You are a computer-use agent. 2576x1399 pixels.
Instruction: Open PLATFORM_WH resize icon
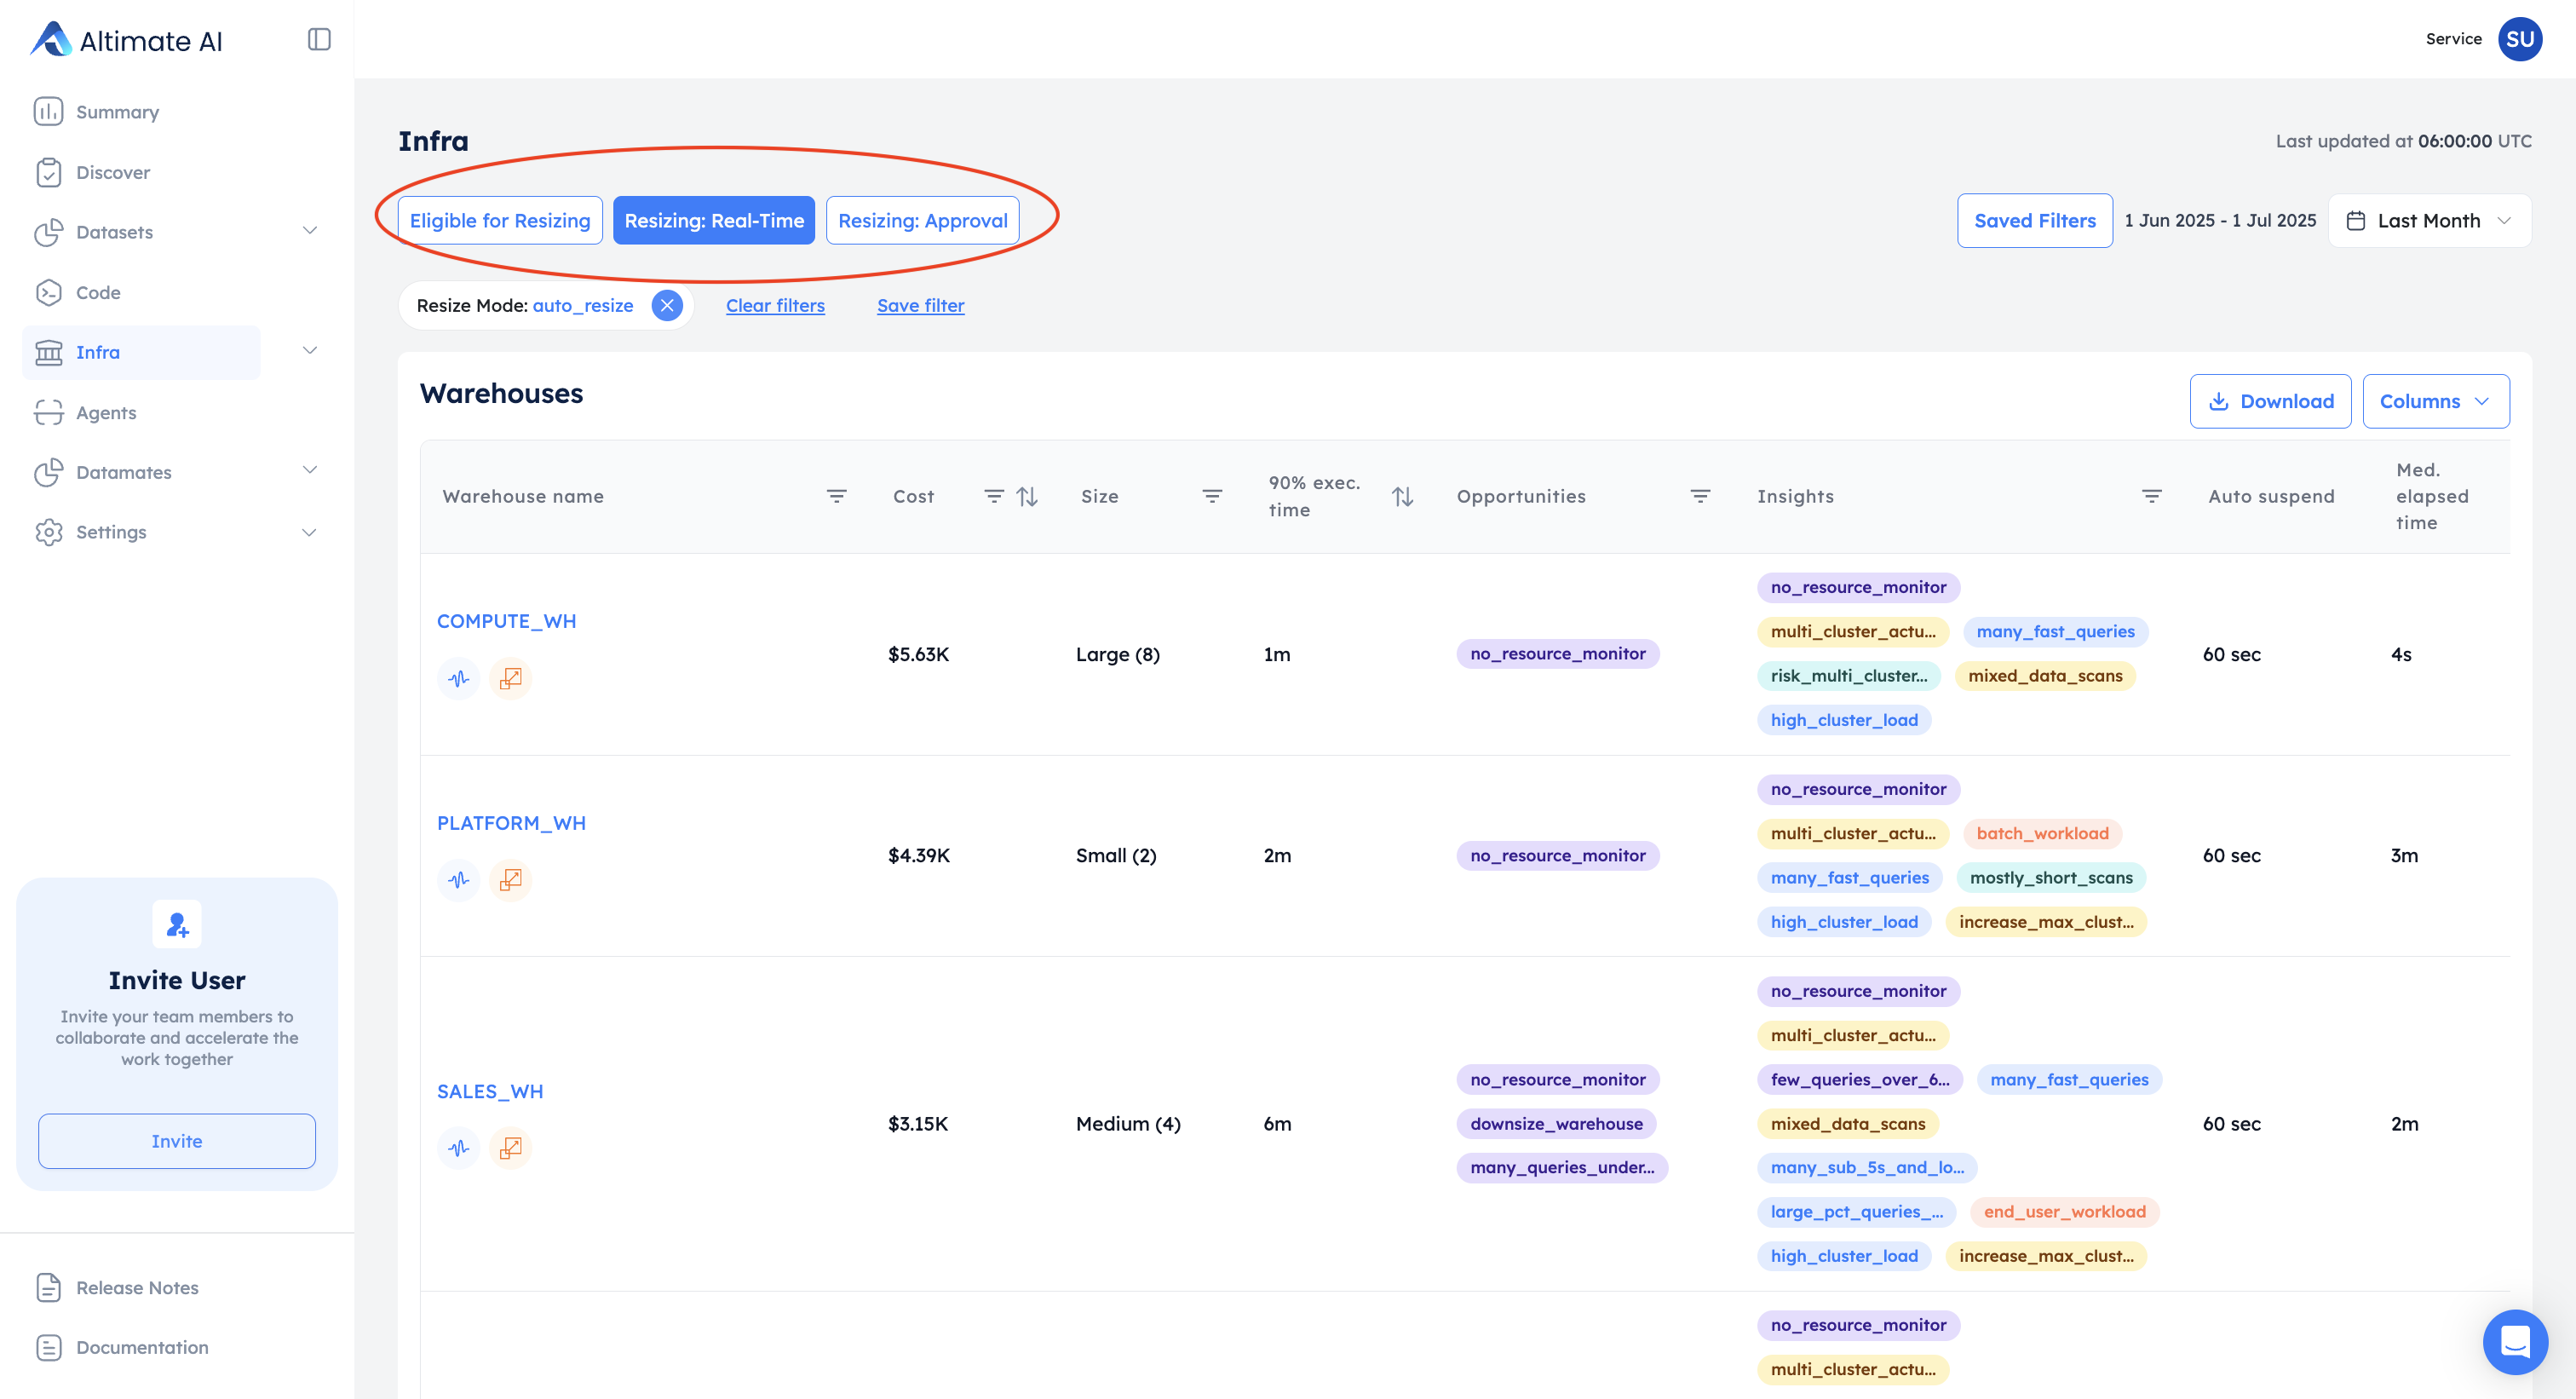tap(510, 880)
